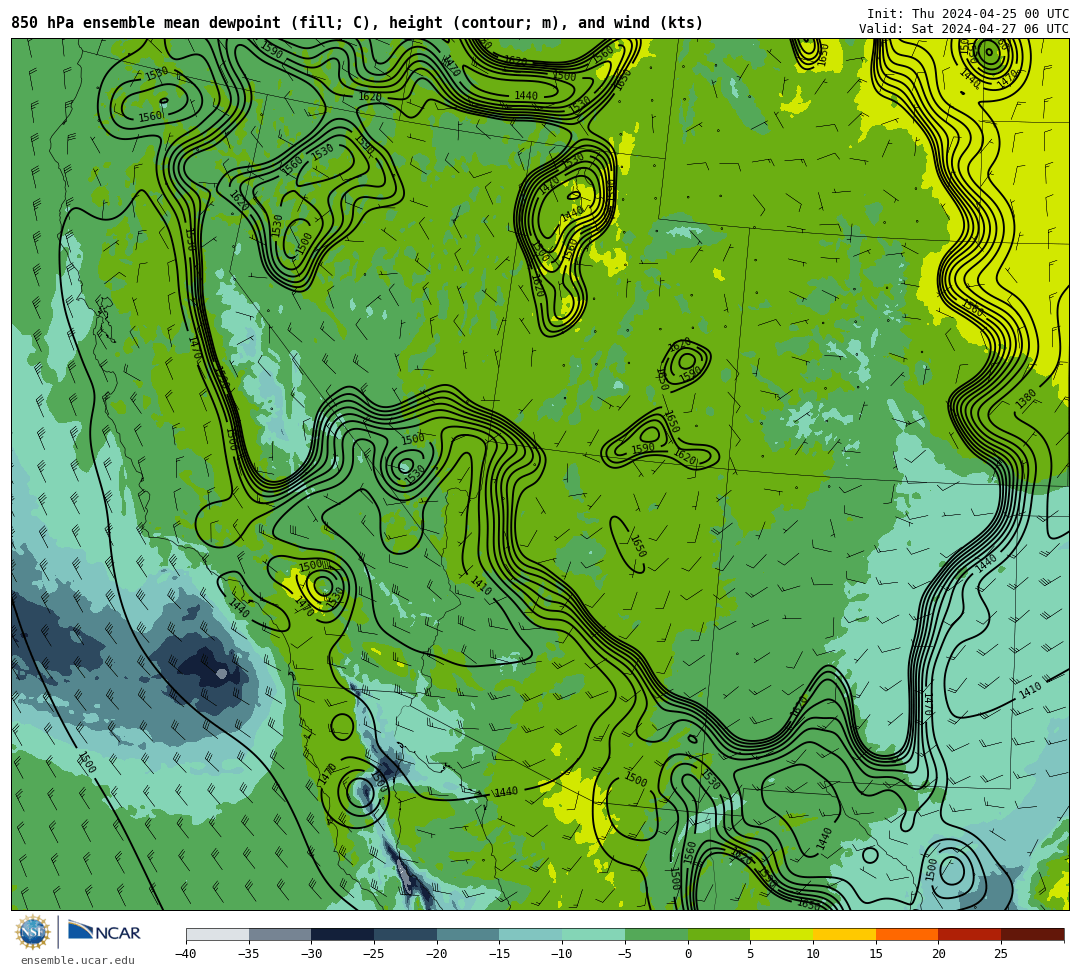
Task: Click the 10 colorbar tick label
Action: pyautogui.click(x=813, y=954)
